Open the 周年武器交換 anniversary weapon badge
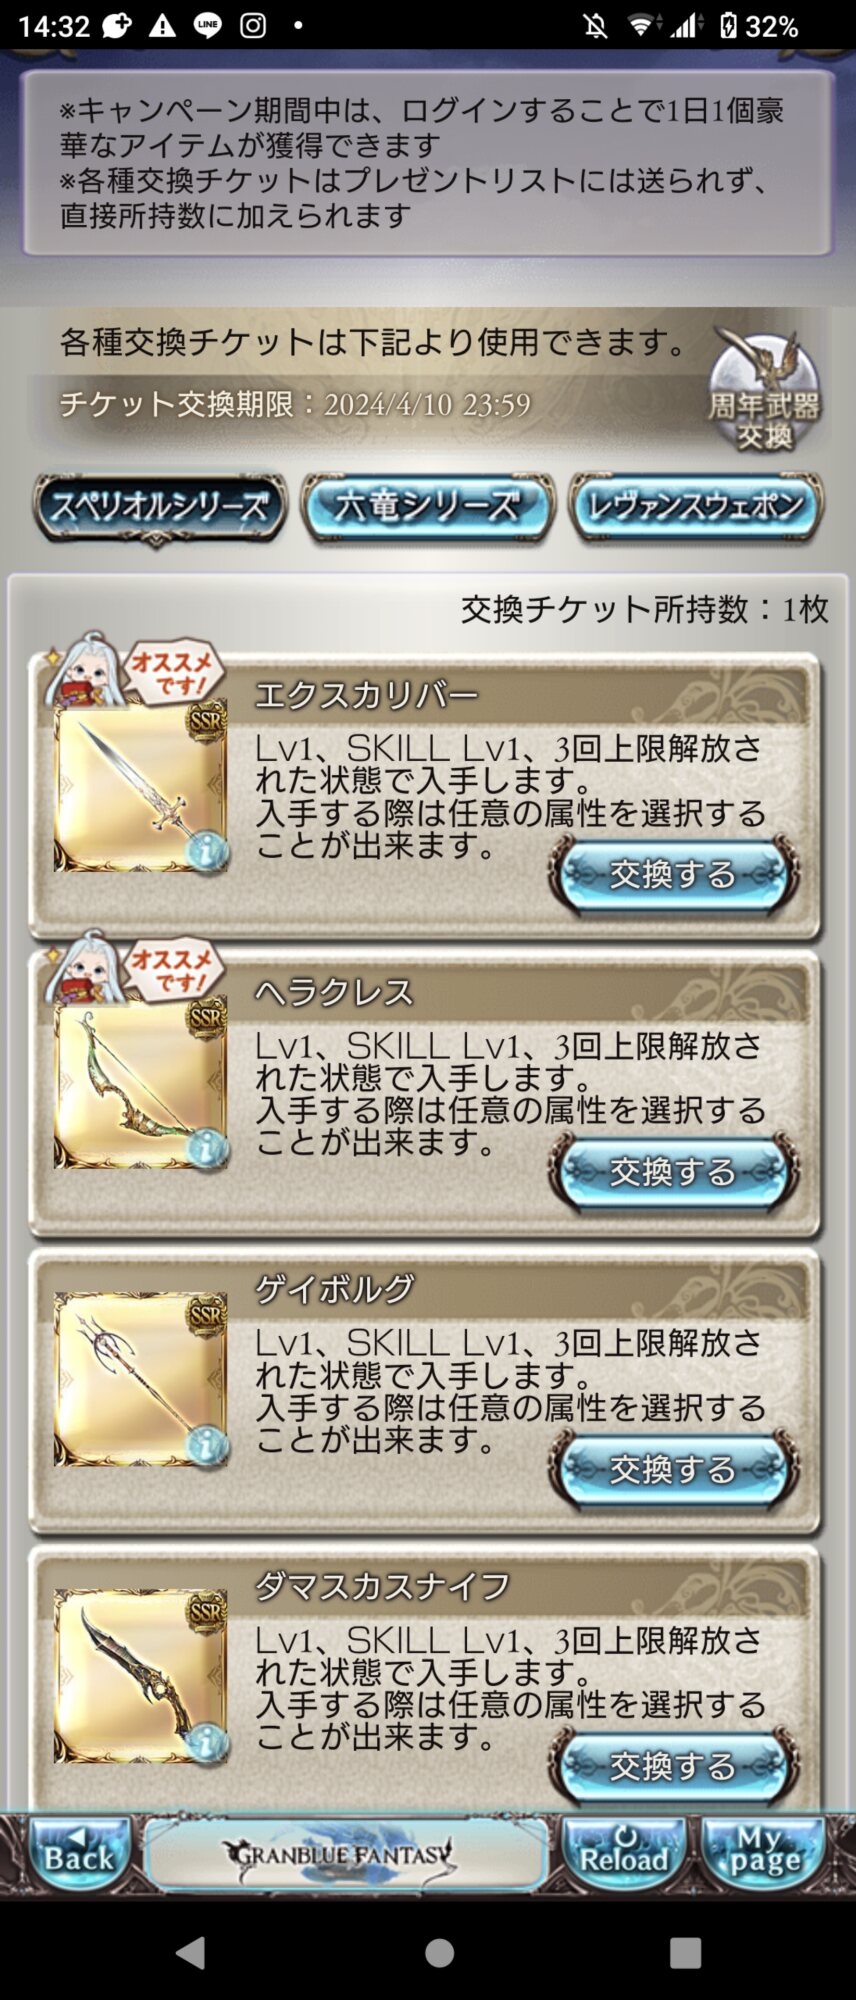 click(764, 391)
